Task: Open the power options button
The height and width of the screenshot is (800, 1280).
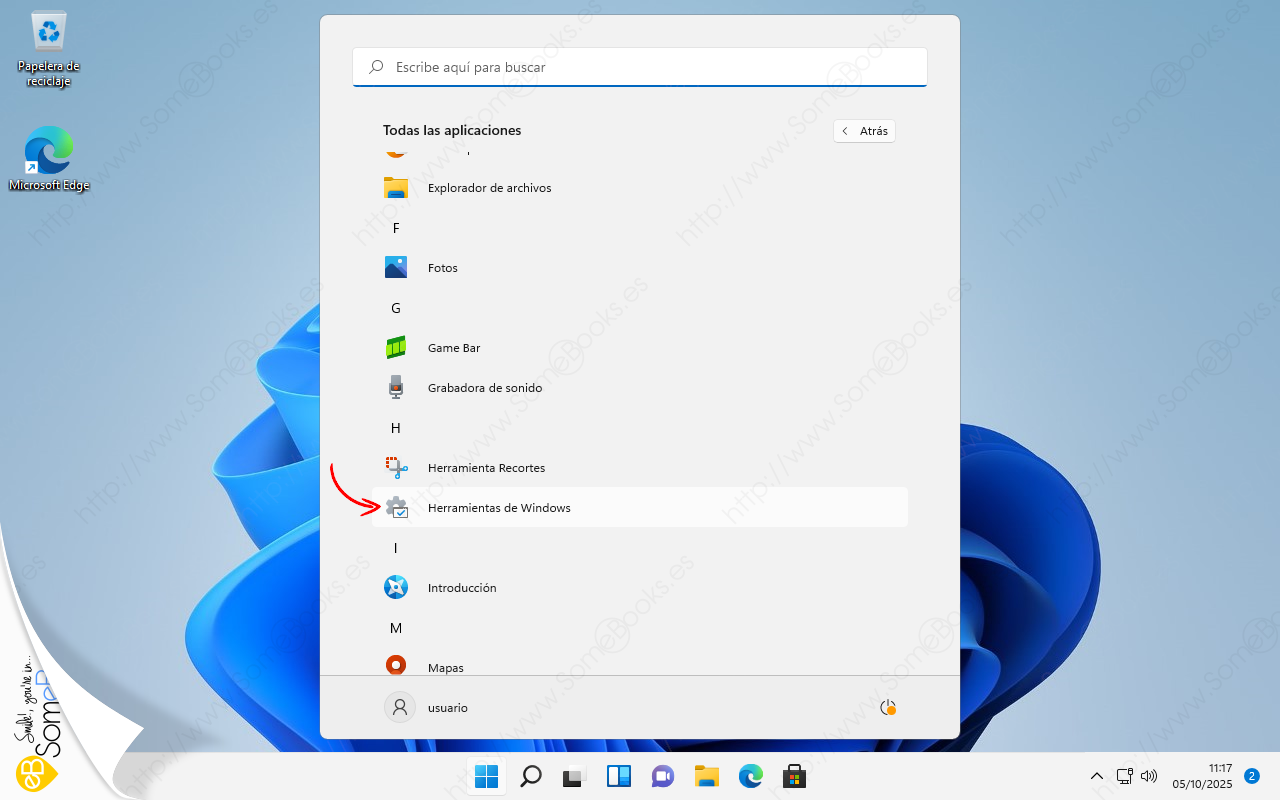Action: coord(887,707)
